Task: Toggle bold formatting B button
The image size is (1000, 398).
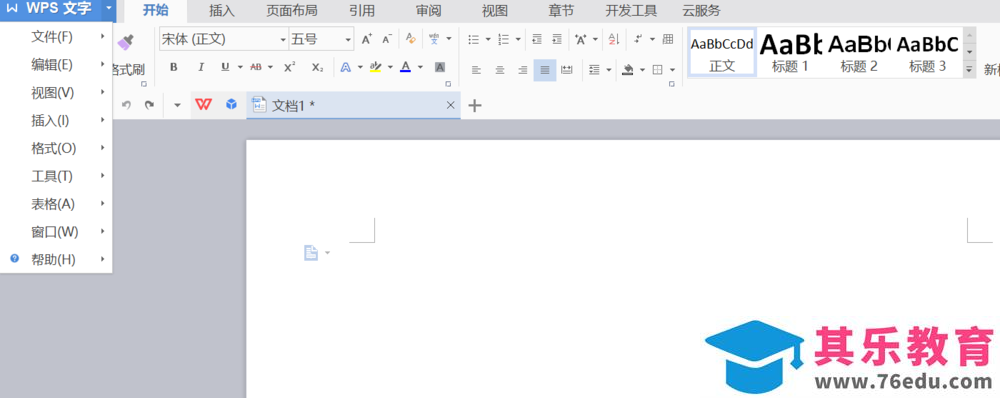Action: [173, 67]
